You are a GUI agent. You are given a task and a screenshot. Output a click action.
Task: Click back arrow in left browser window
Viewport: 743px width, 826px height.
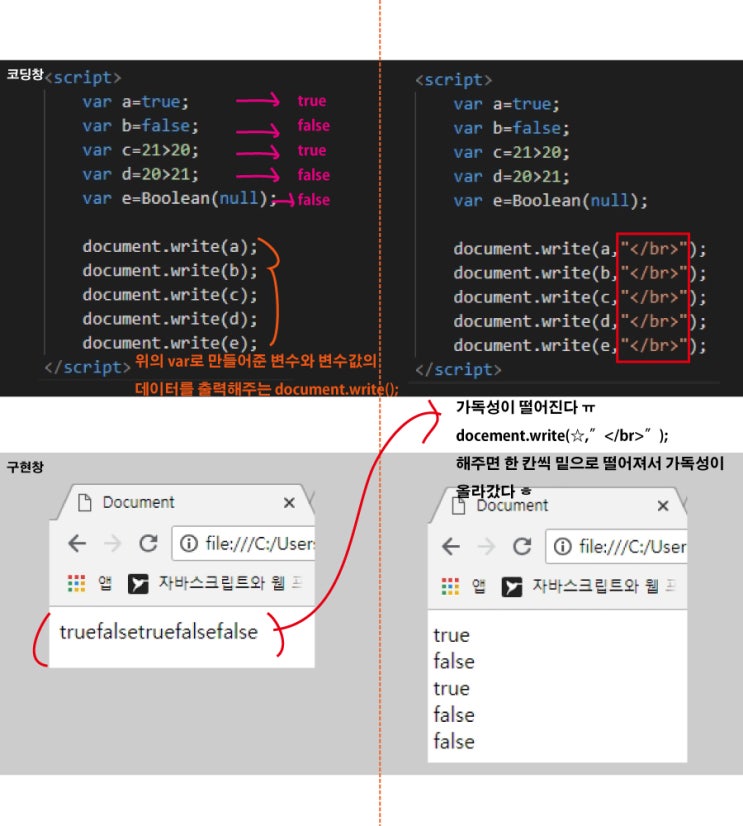77,543
